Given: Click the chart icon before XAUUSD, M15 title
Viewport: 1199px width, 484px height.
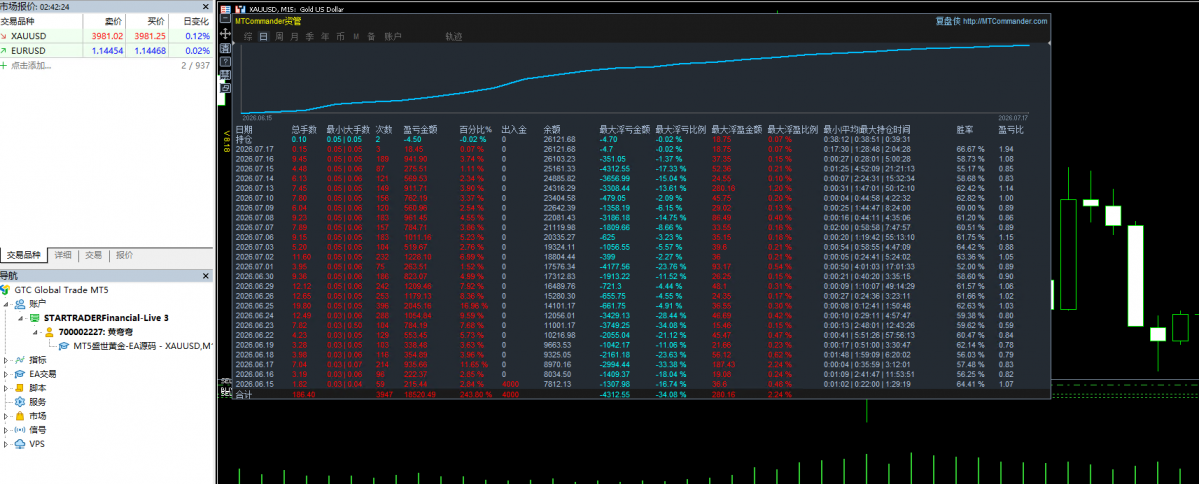Looking at the screenshot, I should [238, 8].
